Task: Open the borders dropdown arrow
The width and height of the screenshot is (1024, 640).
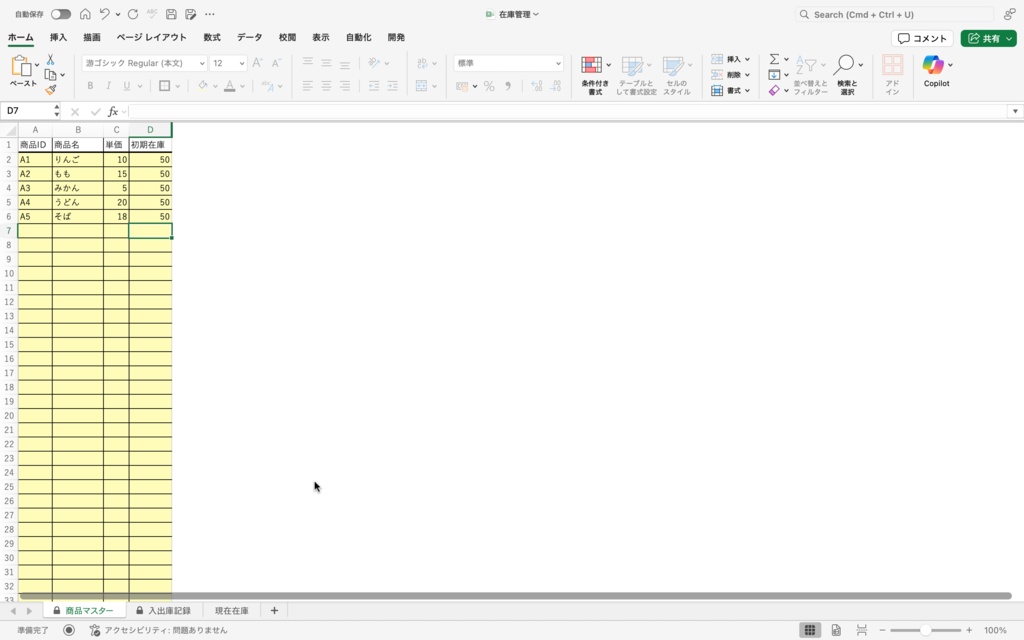Action: [x=178, y=86]
